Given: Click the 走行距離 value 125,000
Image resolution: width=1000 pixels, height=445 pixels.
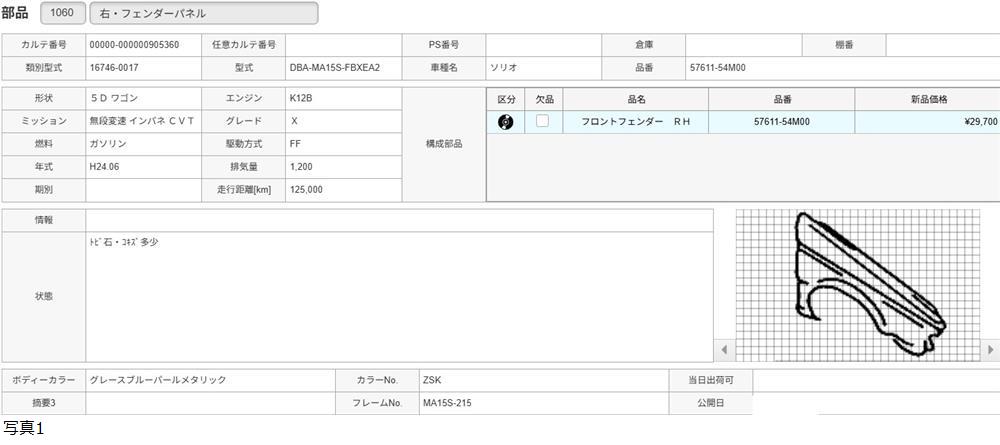Looking at the screenshot, I should [343, 190].
